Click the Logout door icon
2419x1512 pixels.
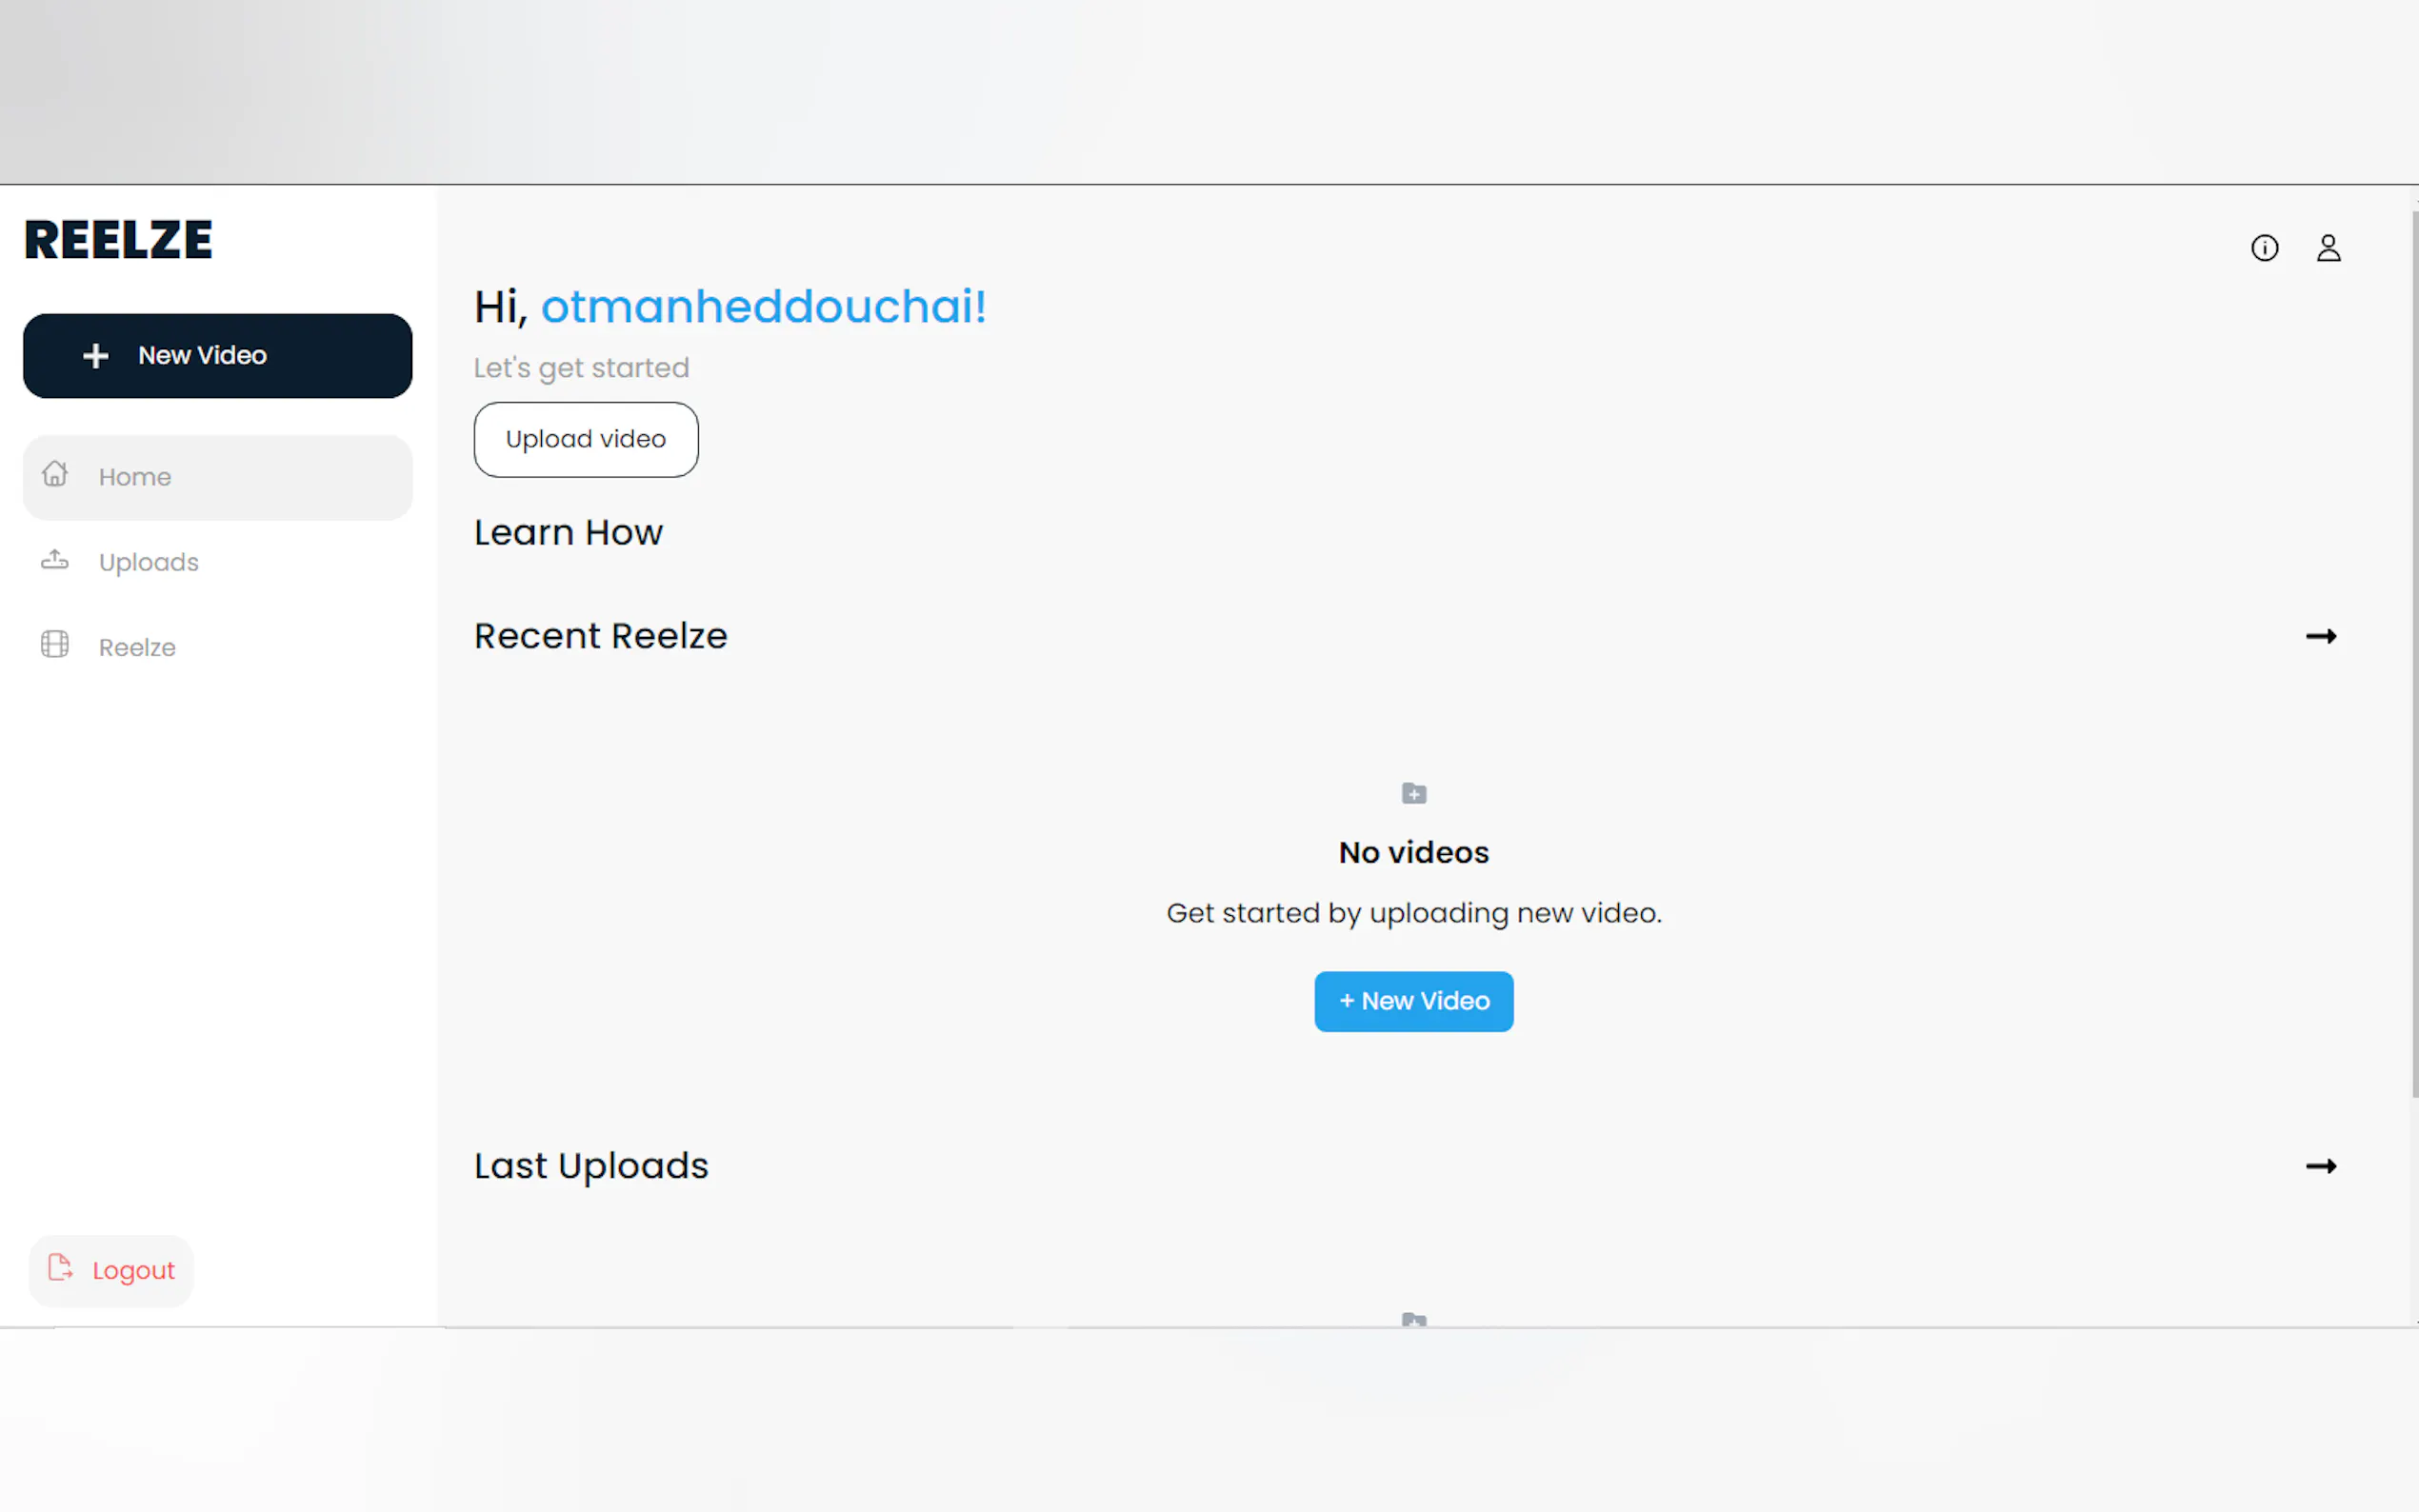click(60, 1268)
